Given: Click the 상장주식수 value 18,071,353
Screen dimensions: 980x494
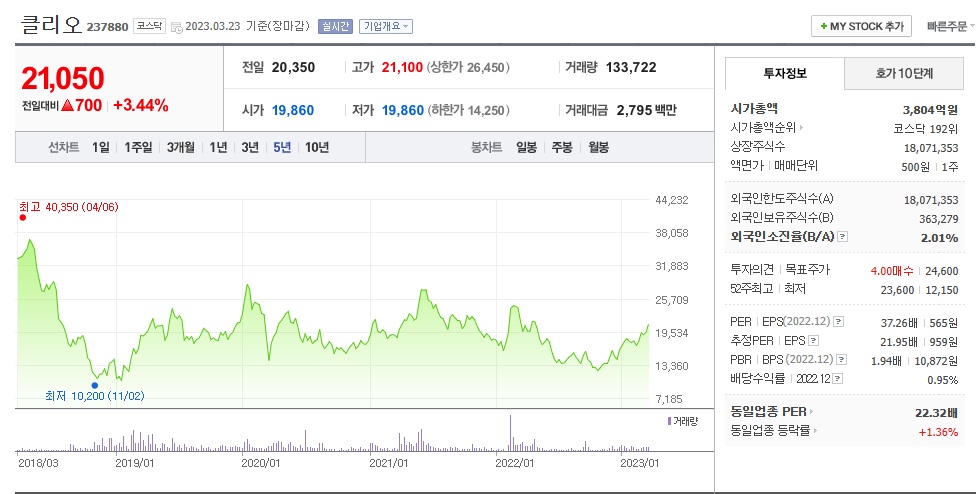Looking at the screenshot, I should click(x=931, y=148).
